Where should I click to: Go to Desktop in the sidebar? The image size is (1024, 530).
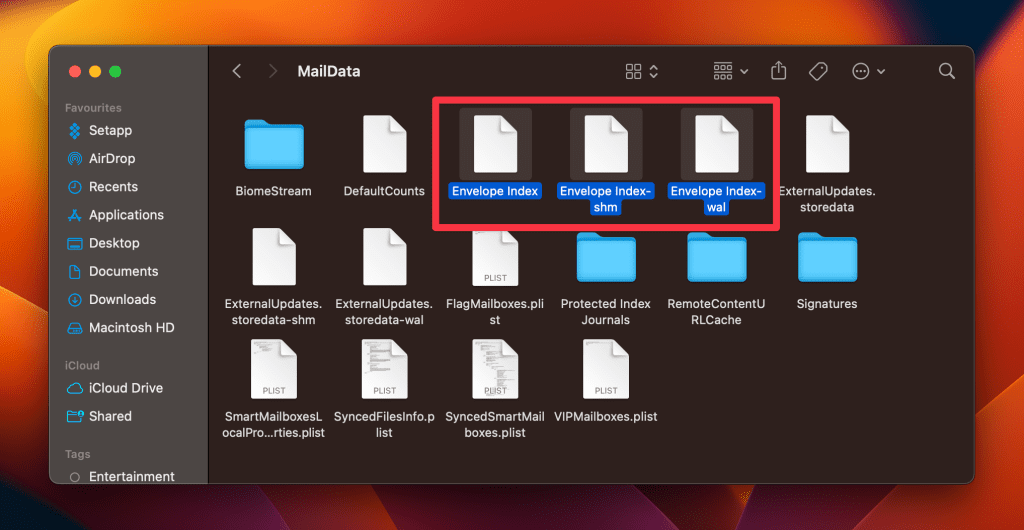tap(104, 243)
